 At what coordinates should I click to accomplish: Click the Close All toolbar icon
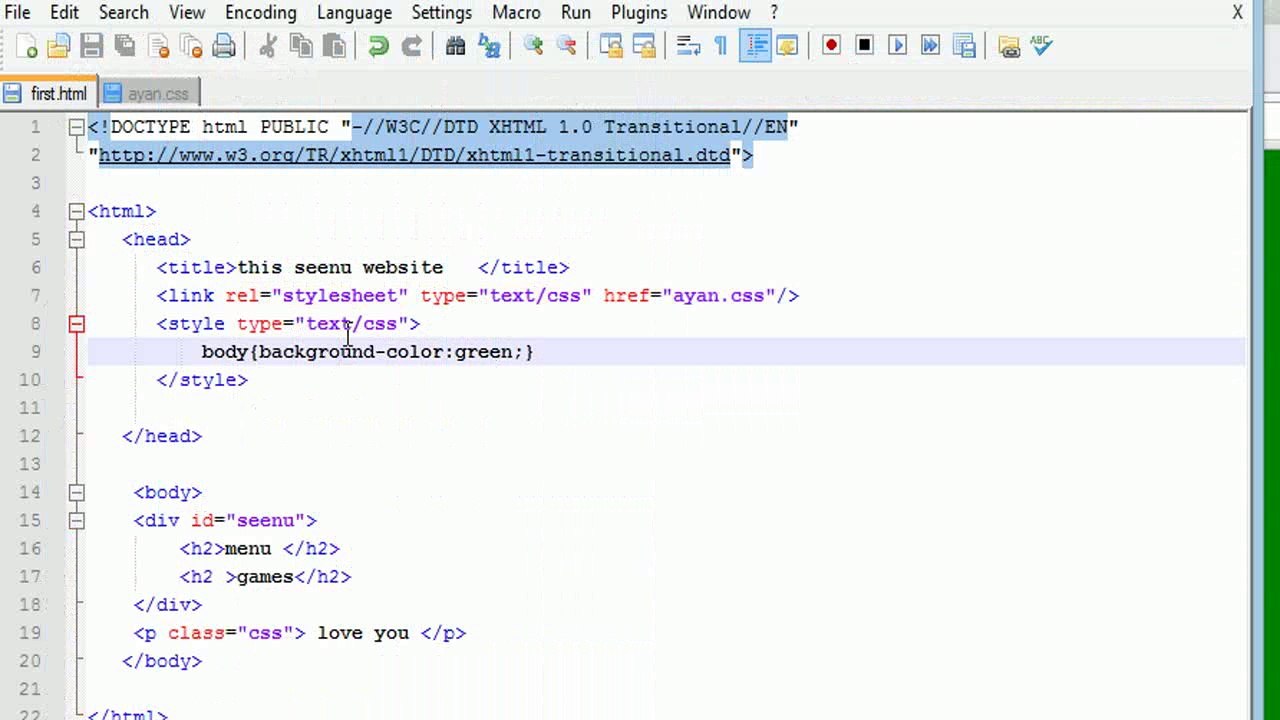click(191, 46)
